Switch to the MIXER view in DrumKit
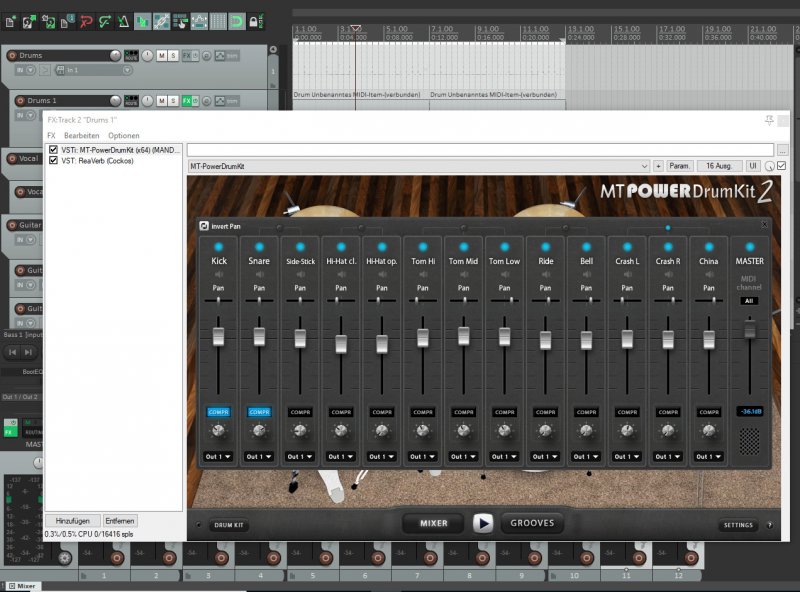 coord(434,523)
